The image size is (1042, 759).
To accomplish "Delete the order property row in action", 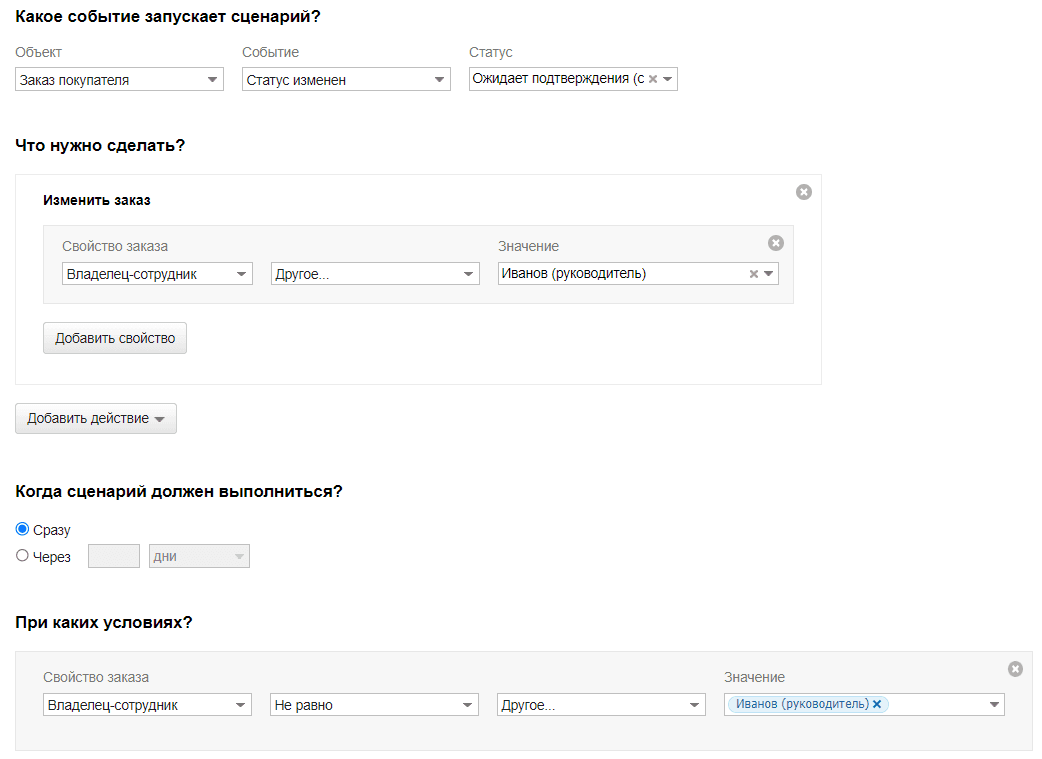I will 776,243.
